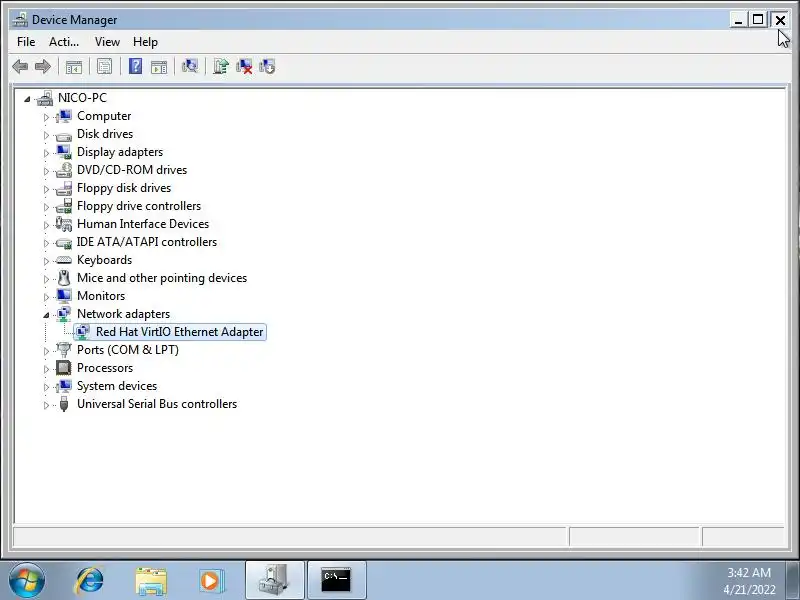The width and height of the screenshot is (800, 600).
Task: Switch to Command Prompt taskbar button
Action: (337, 580)
